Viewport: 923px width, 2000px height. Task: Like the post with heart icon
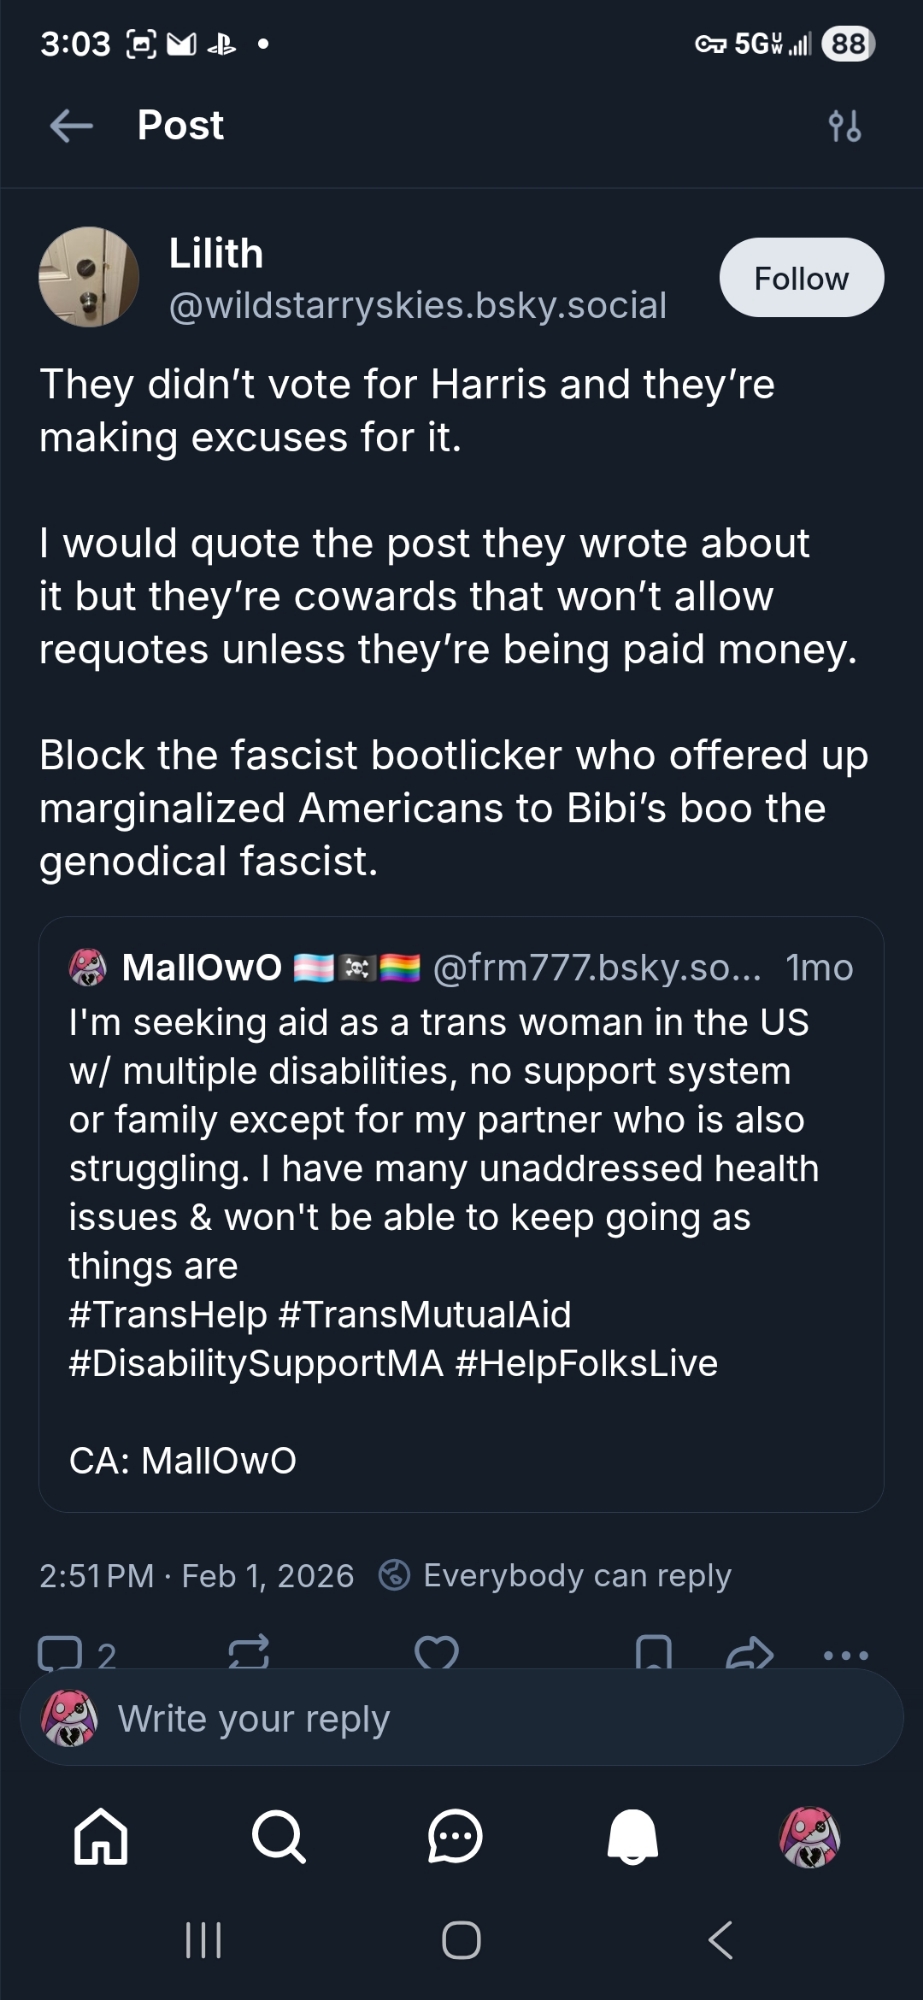point(436,1652)
